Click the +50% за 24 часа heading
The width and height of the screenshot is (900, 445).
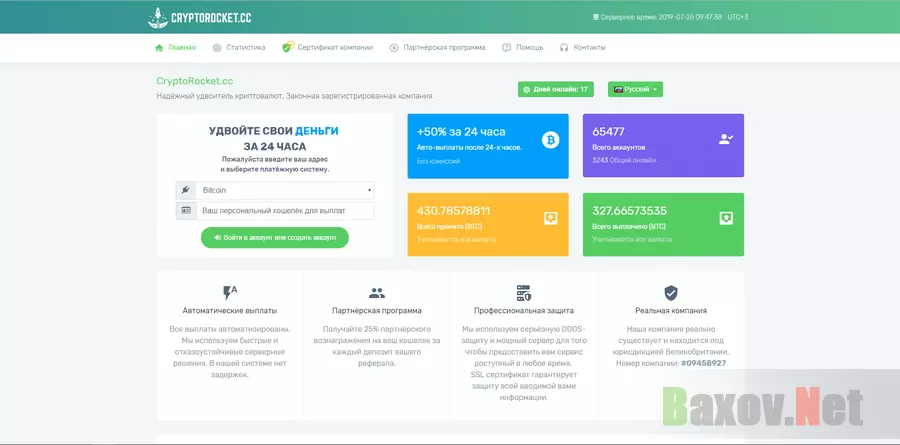(x=461, y=132)
